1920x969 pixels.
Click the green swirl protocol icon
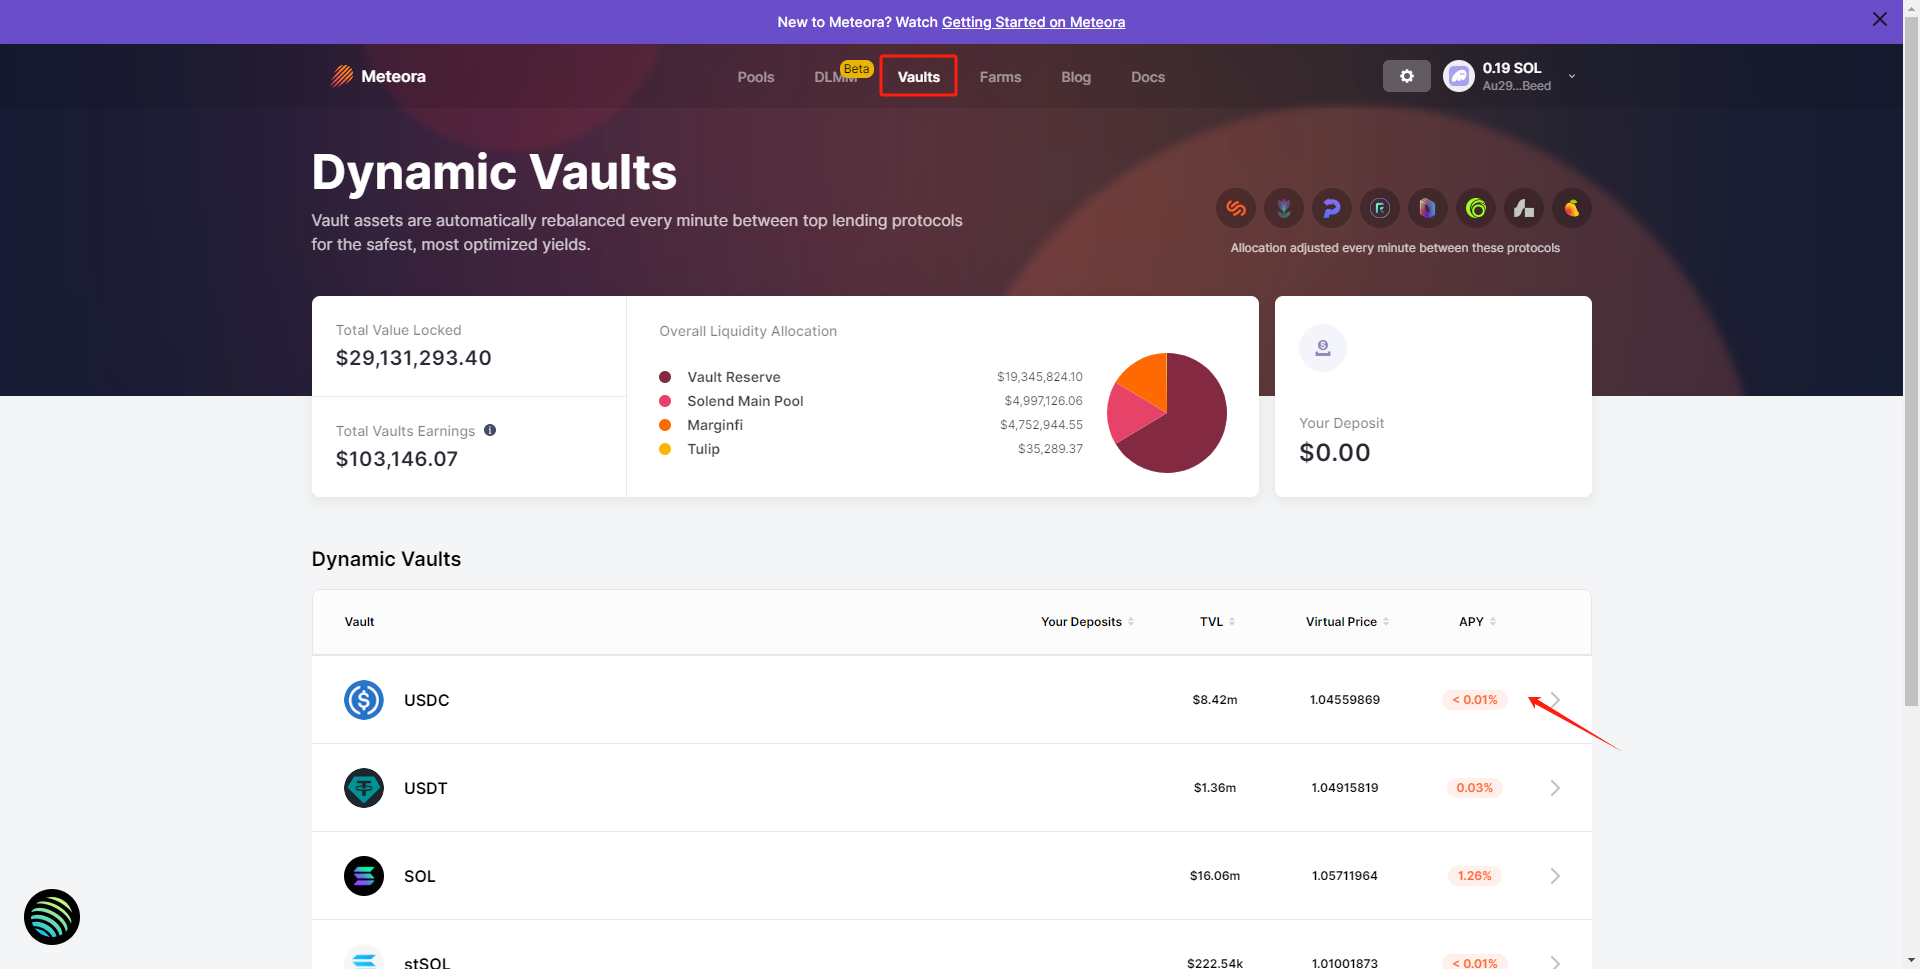[x=1476, y=208]
